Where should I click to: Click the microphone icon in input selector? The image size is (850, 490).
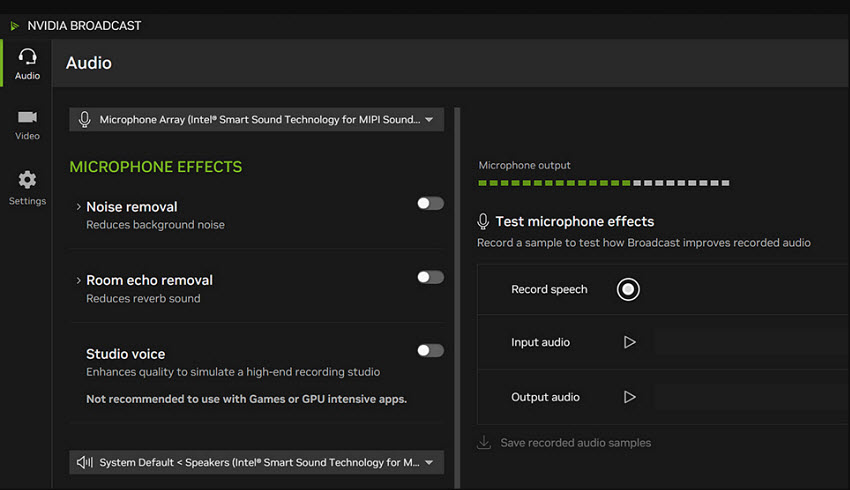click(x=85, y=119)
